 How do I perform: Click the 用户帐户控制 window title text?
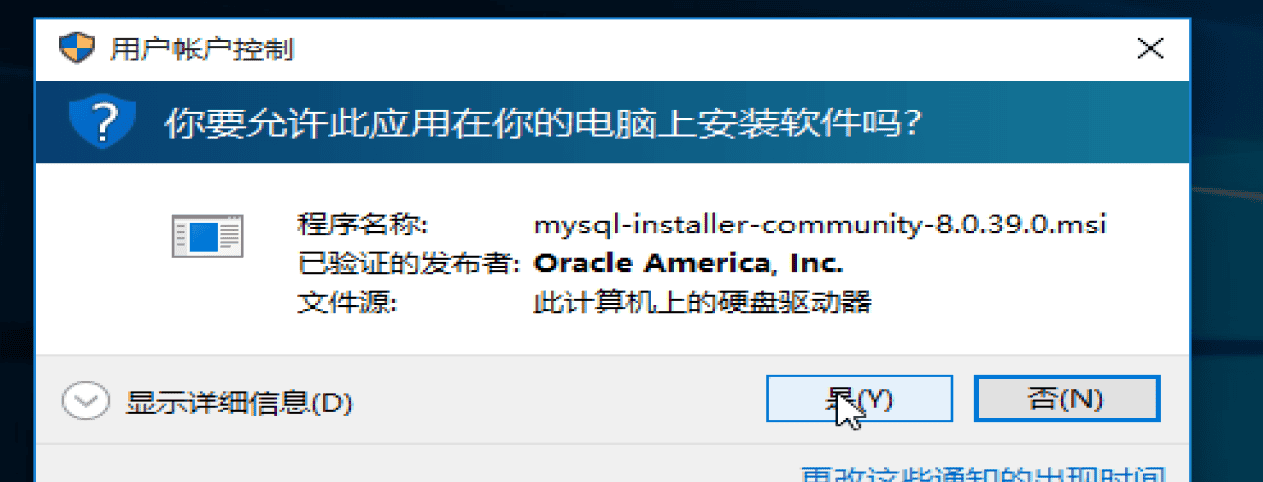click(202, 49)
